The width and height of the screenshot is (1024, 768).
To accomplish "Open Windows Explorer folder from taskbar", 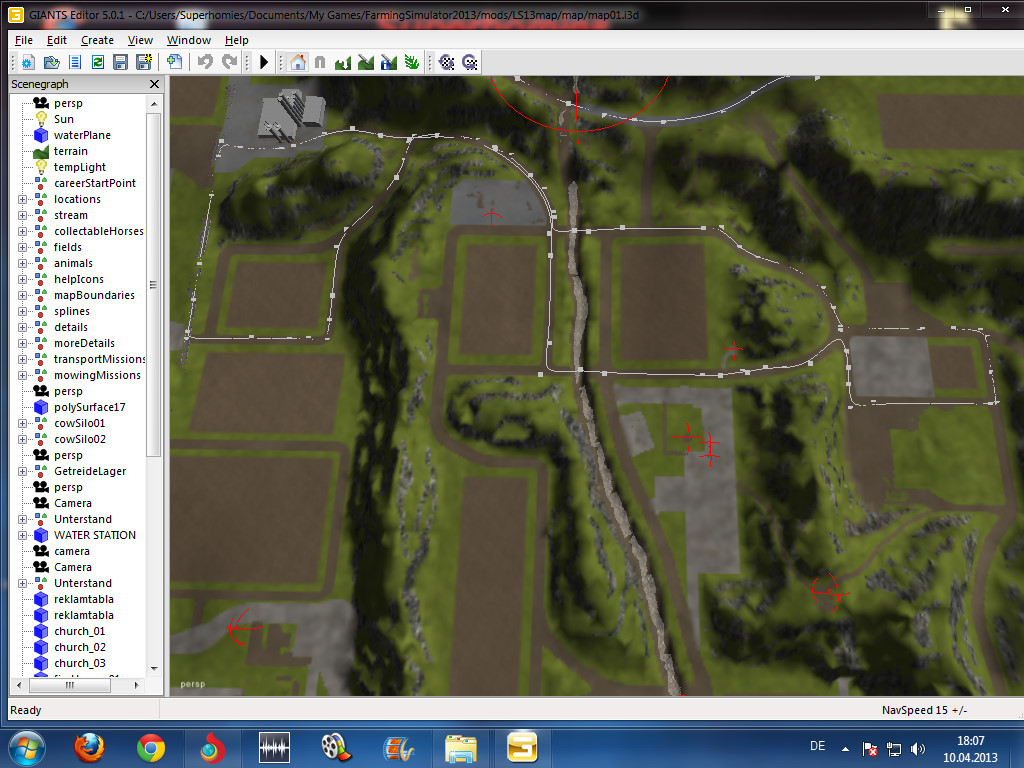I will [x=461, y=748].
